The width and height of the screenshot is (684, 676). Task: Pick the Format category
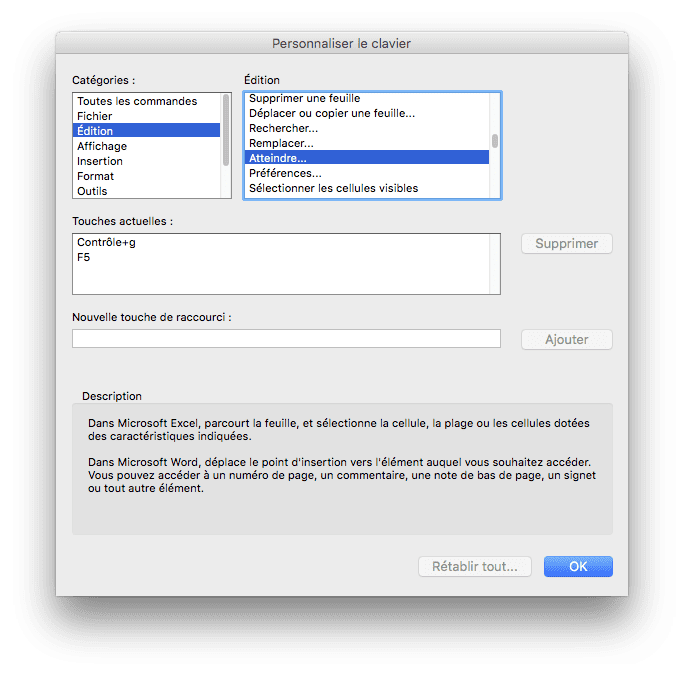tap(147, 176)
